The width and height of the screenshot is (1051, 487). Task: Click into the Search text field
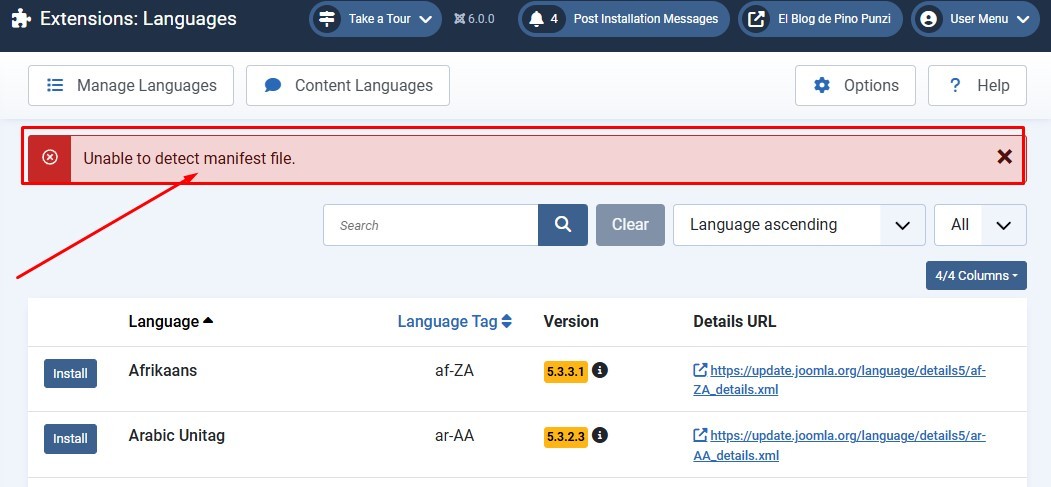pos(431,225)
